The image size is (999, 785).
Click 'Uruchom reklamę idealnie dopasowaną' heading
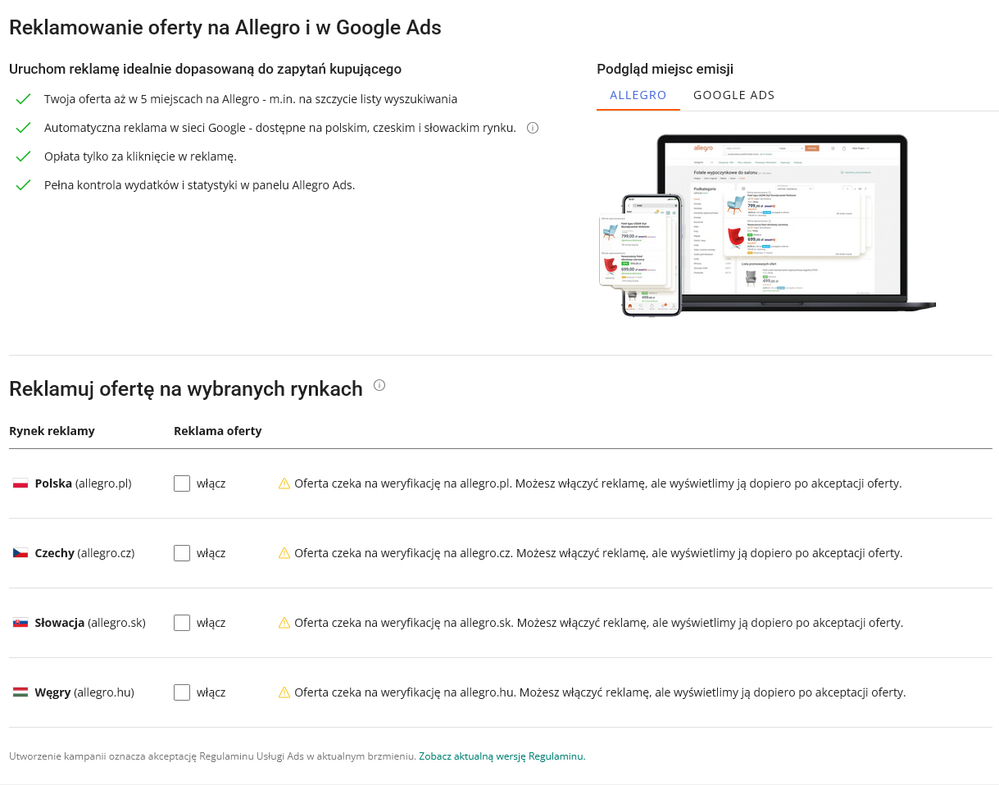pyautogui.click(x=205, y=69)
